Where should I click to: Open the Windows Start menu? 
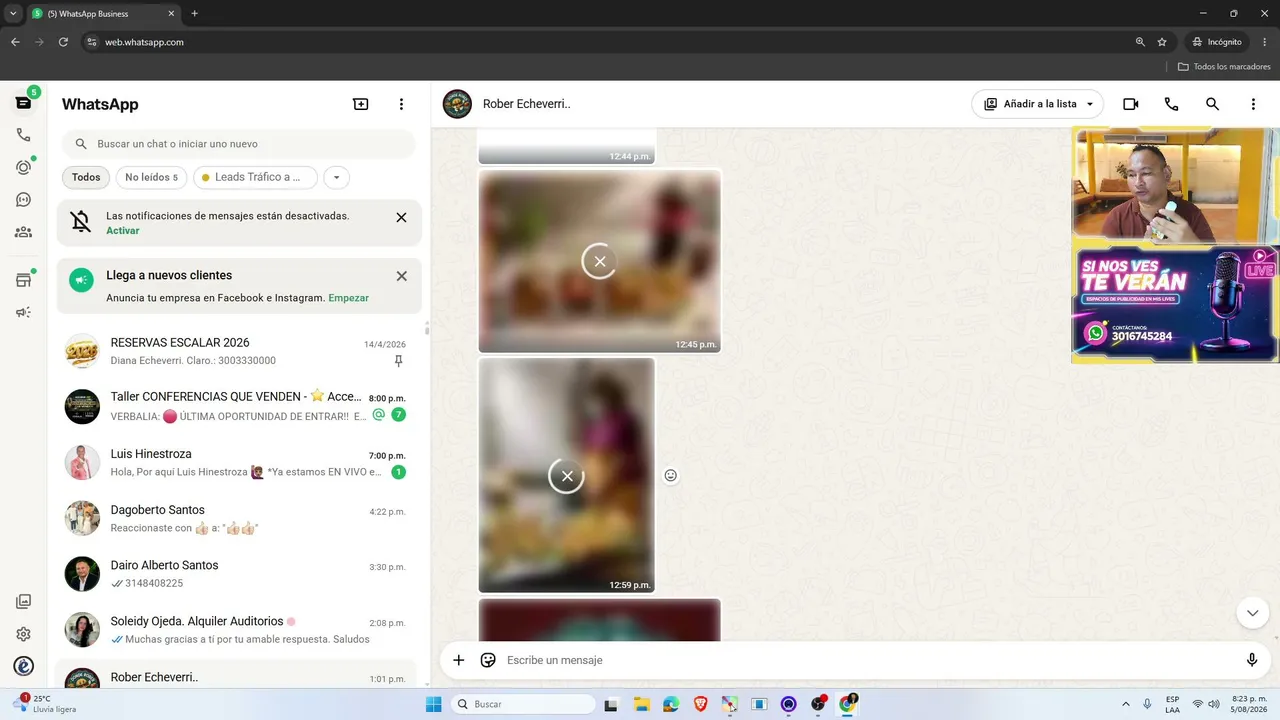click(x=434, y=704)
